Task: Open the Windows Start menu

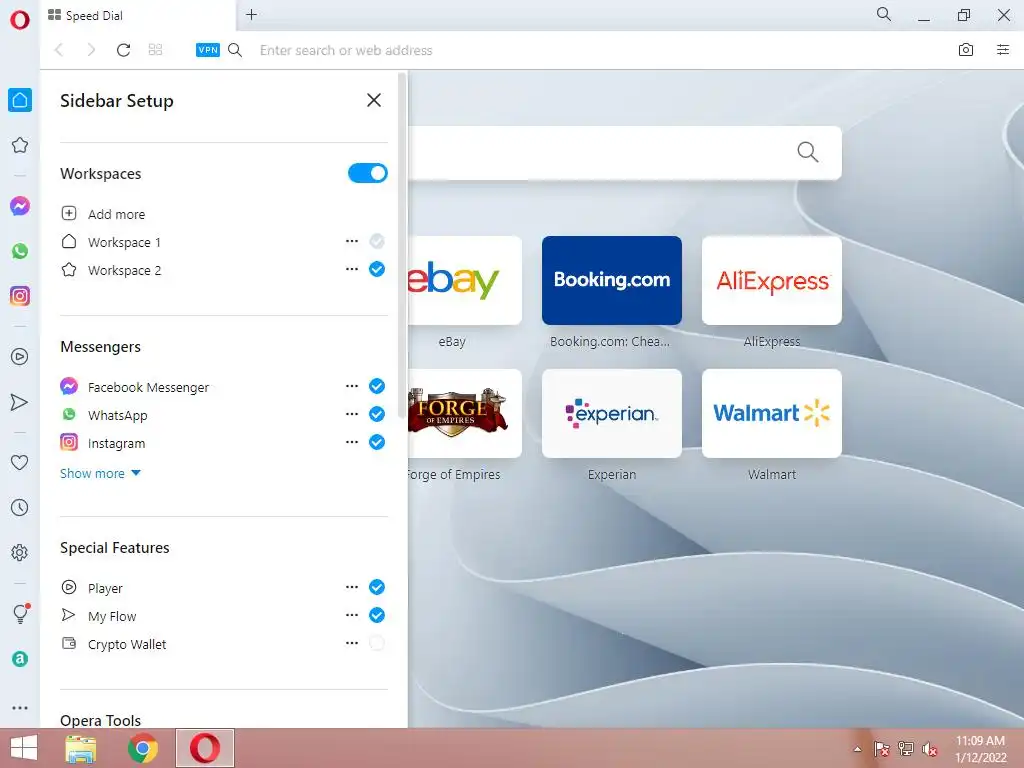Action: [x=24, y=748]
